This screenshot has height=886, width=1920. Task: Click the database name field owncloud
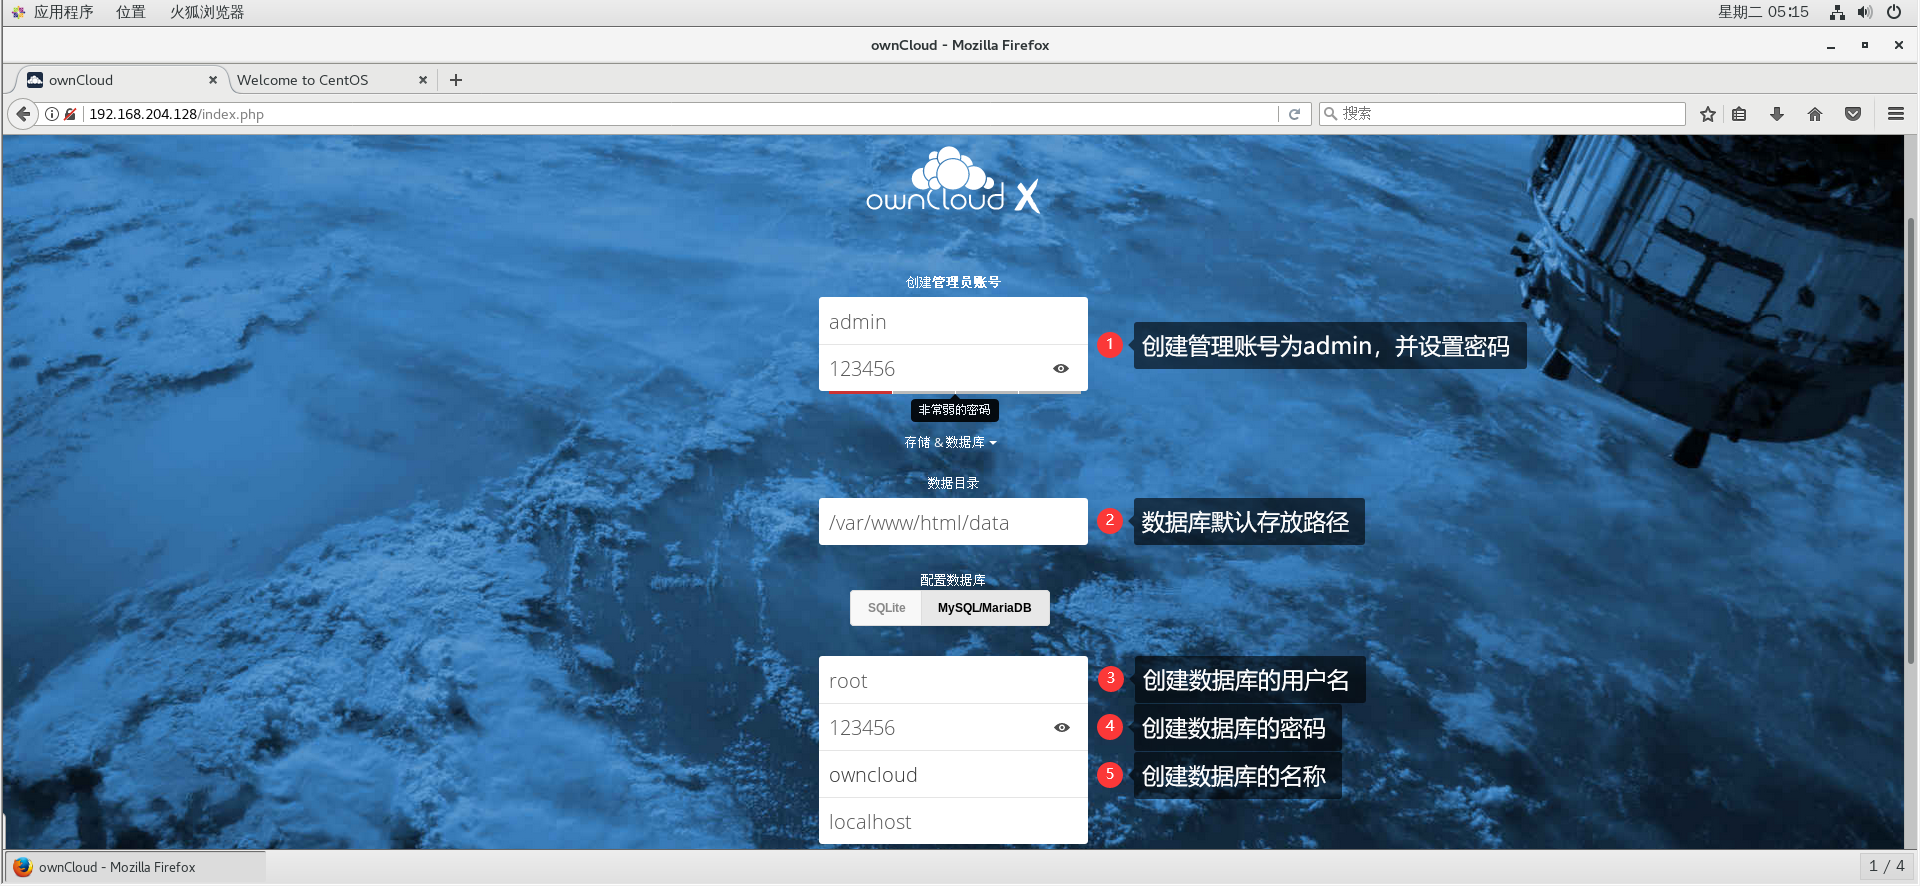tap(953, 774)
